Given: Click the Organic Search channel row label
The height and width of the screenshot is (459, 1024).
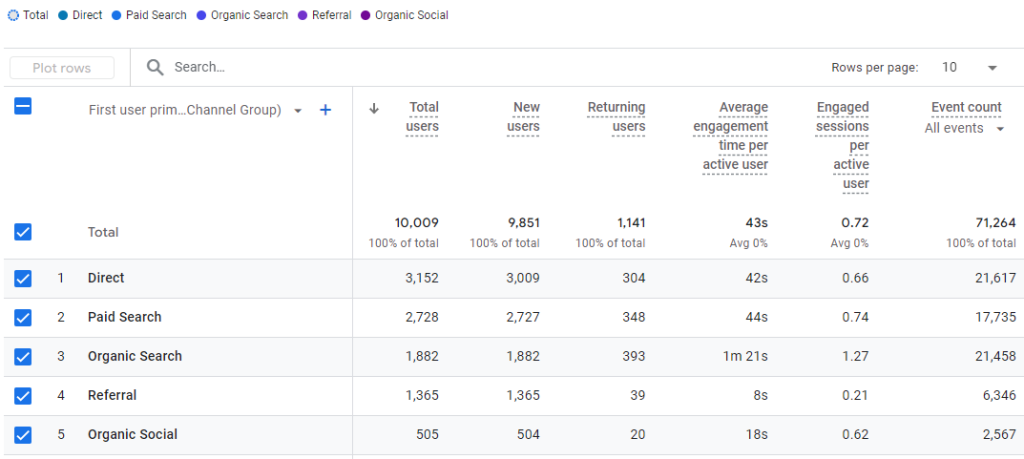Looking at the screenshot, I should (135, 356).
